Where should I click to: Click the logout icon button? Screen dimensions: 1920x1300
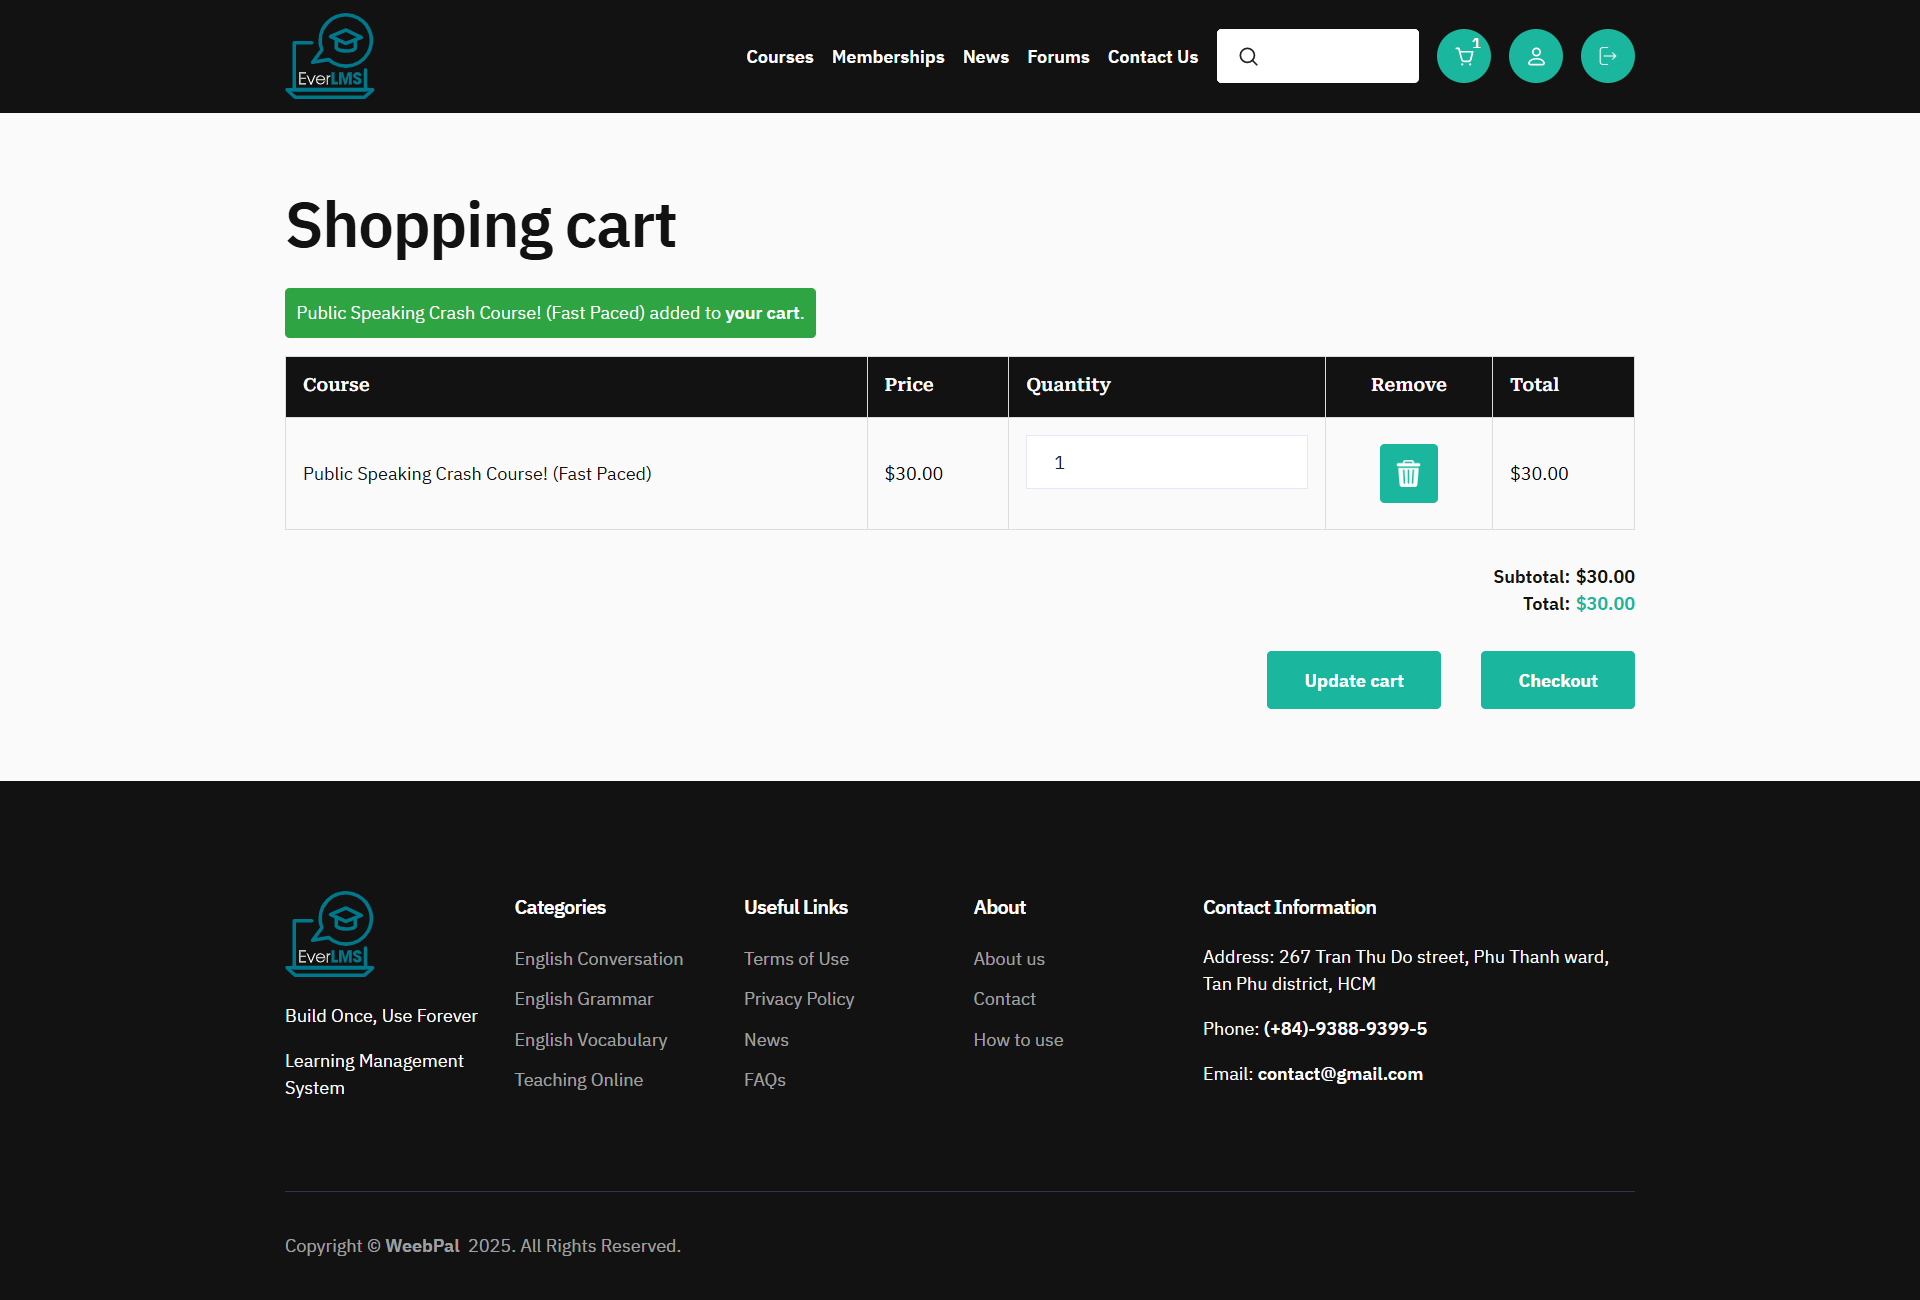[1607, 56]
